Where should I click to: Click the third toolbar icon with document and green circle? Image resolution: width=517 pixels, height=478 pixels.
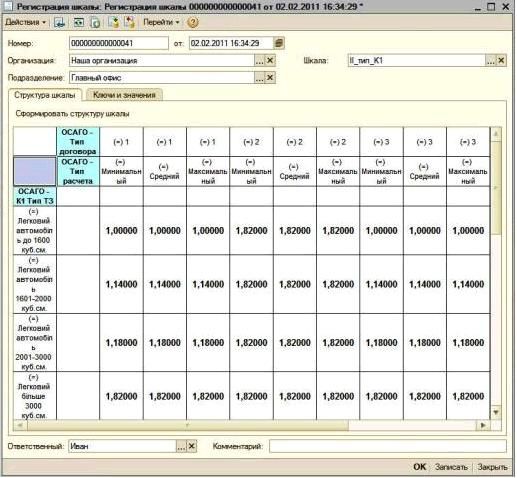(96, 22)
